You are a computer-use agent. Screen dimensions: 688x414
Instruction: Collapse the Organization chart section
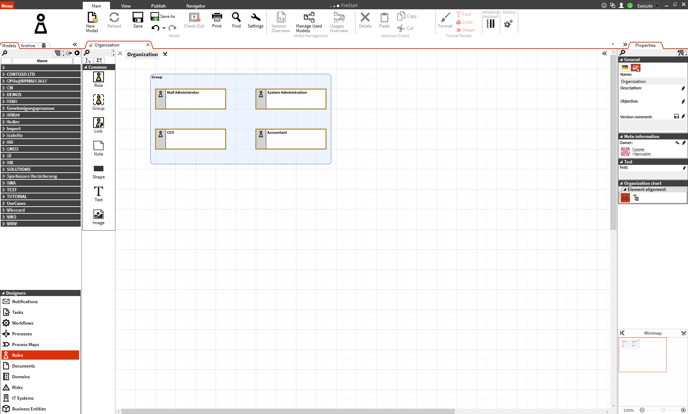pyautogui.click(x=621, y=183)
